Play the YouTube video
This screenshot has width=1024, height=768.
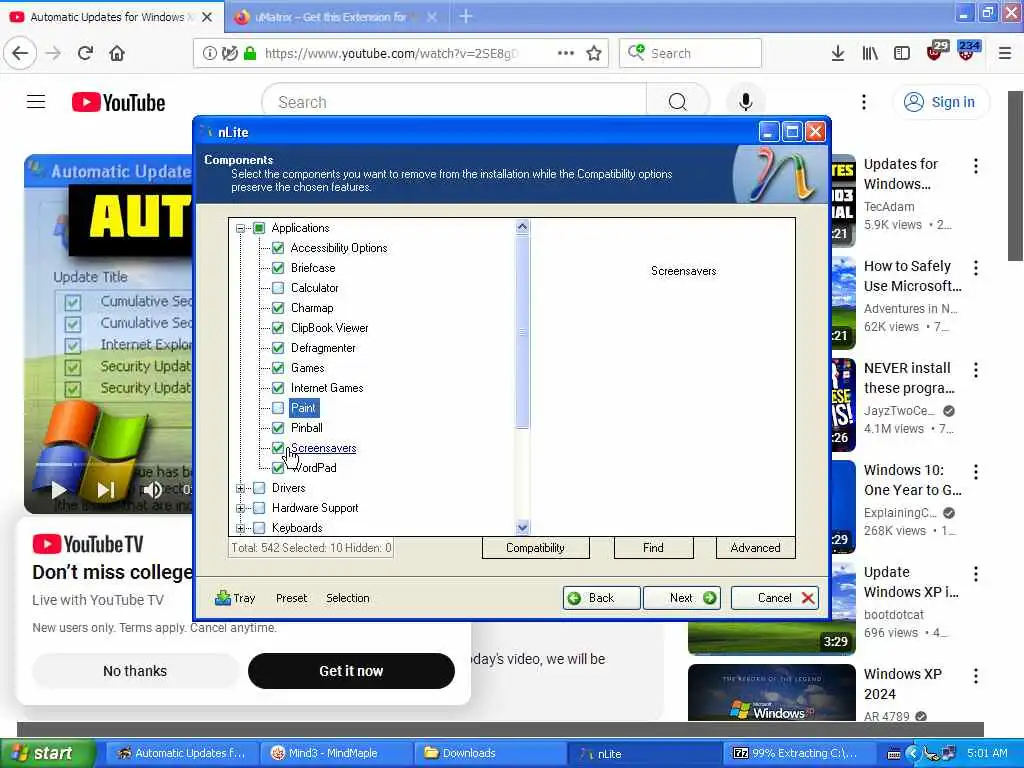point(58,489)
